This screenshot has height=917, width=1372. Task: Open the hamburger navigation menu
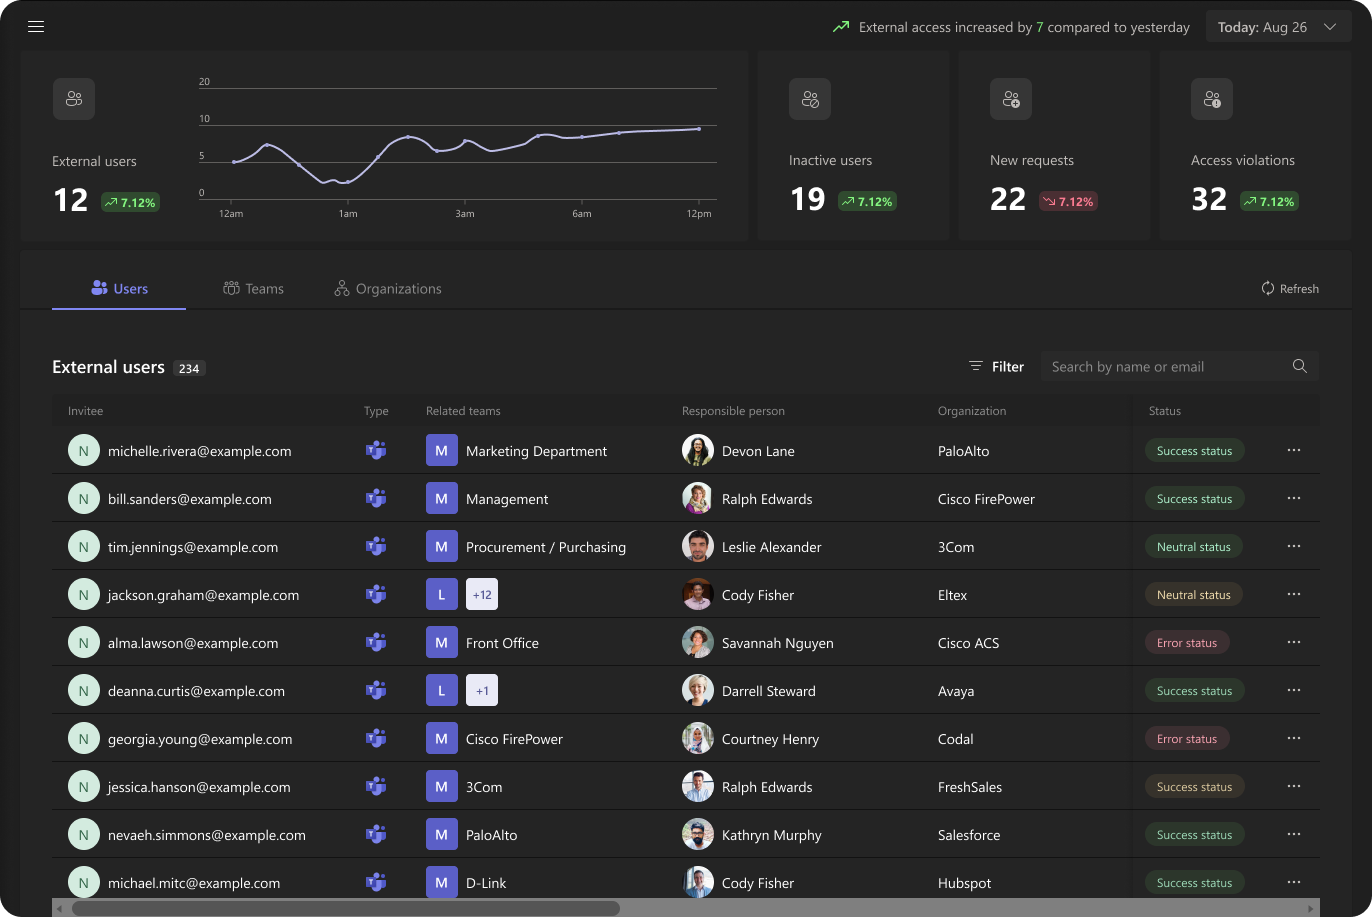(36, 27)
